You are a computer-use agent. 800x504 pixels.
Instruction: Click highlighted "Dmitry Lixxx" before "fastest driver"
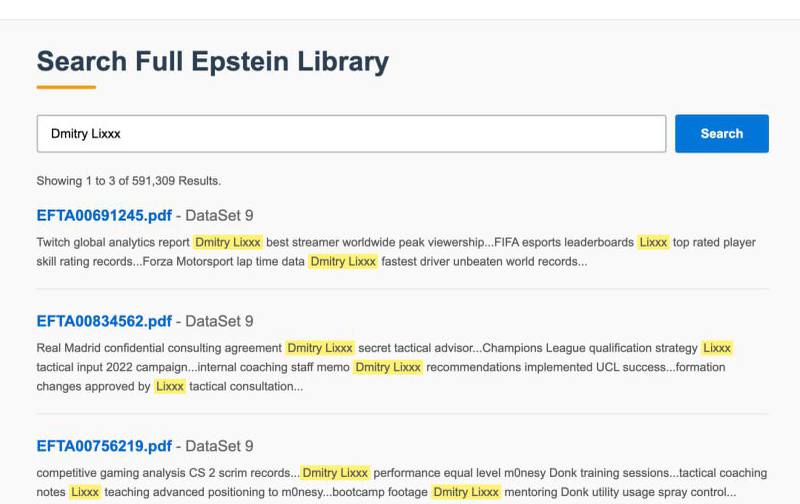pyautogui.click(x=343, y=261)
